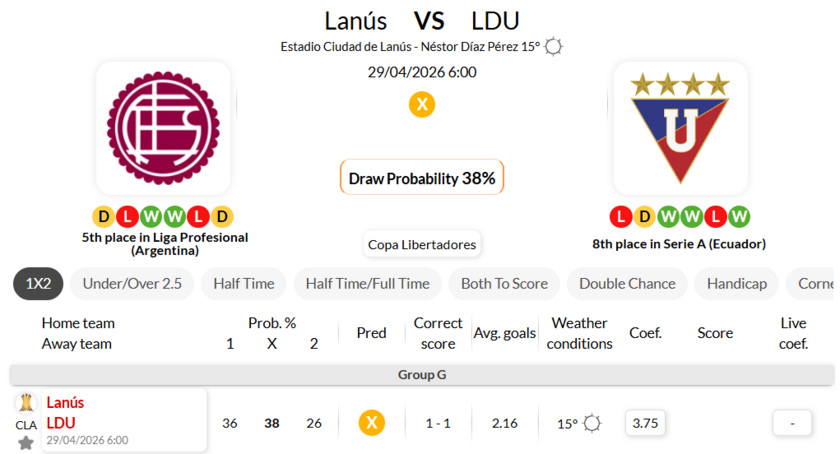The image size is (840, 454).
Task: Click the orange X prediction badge under date
Action: click(422, 104)
